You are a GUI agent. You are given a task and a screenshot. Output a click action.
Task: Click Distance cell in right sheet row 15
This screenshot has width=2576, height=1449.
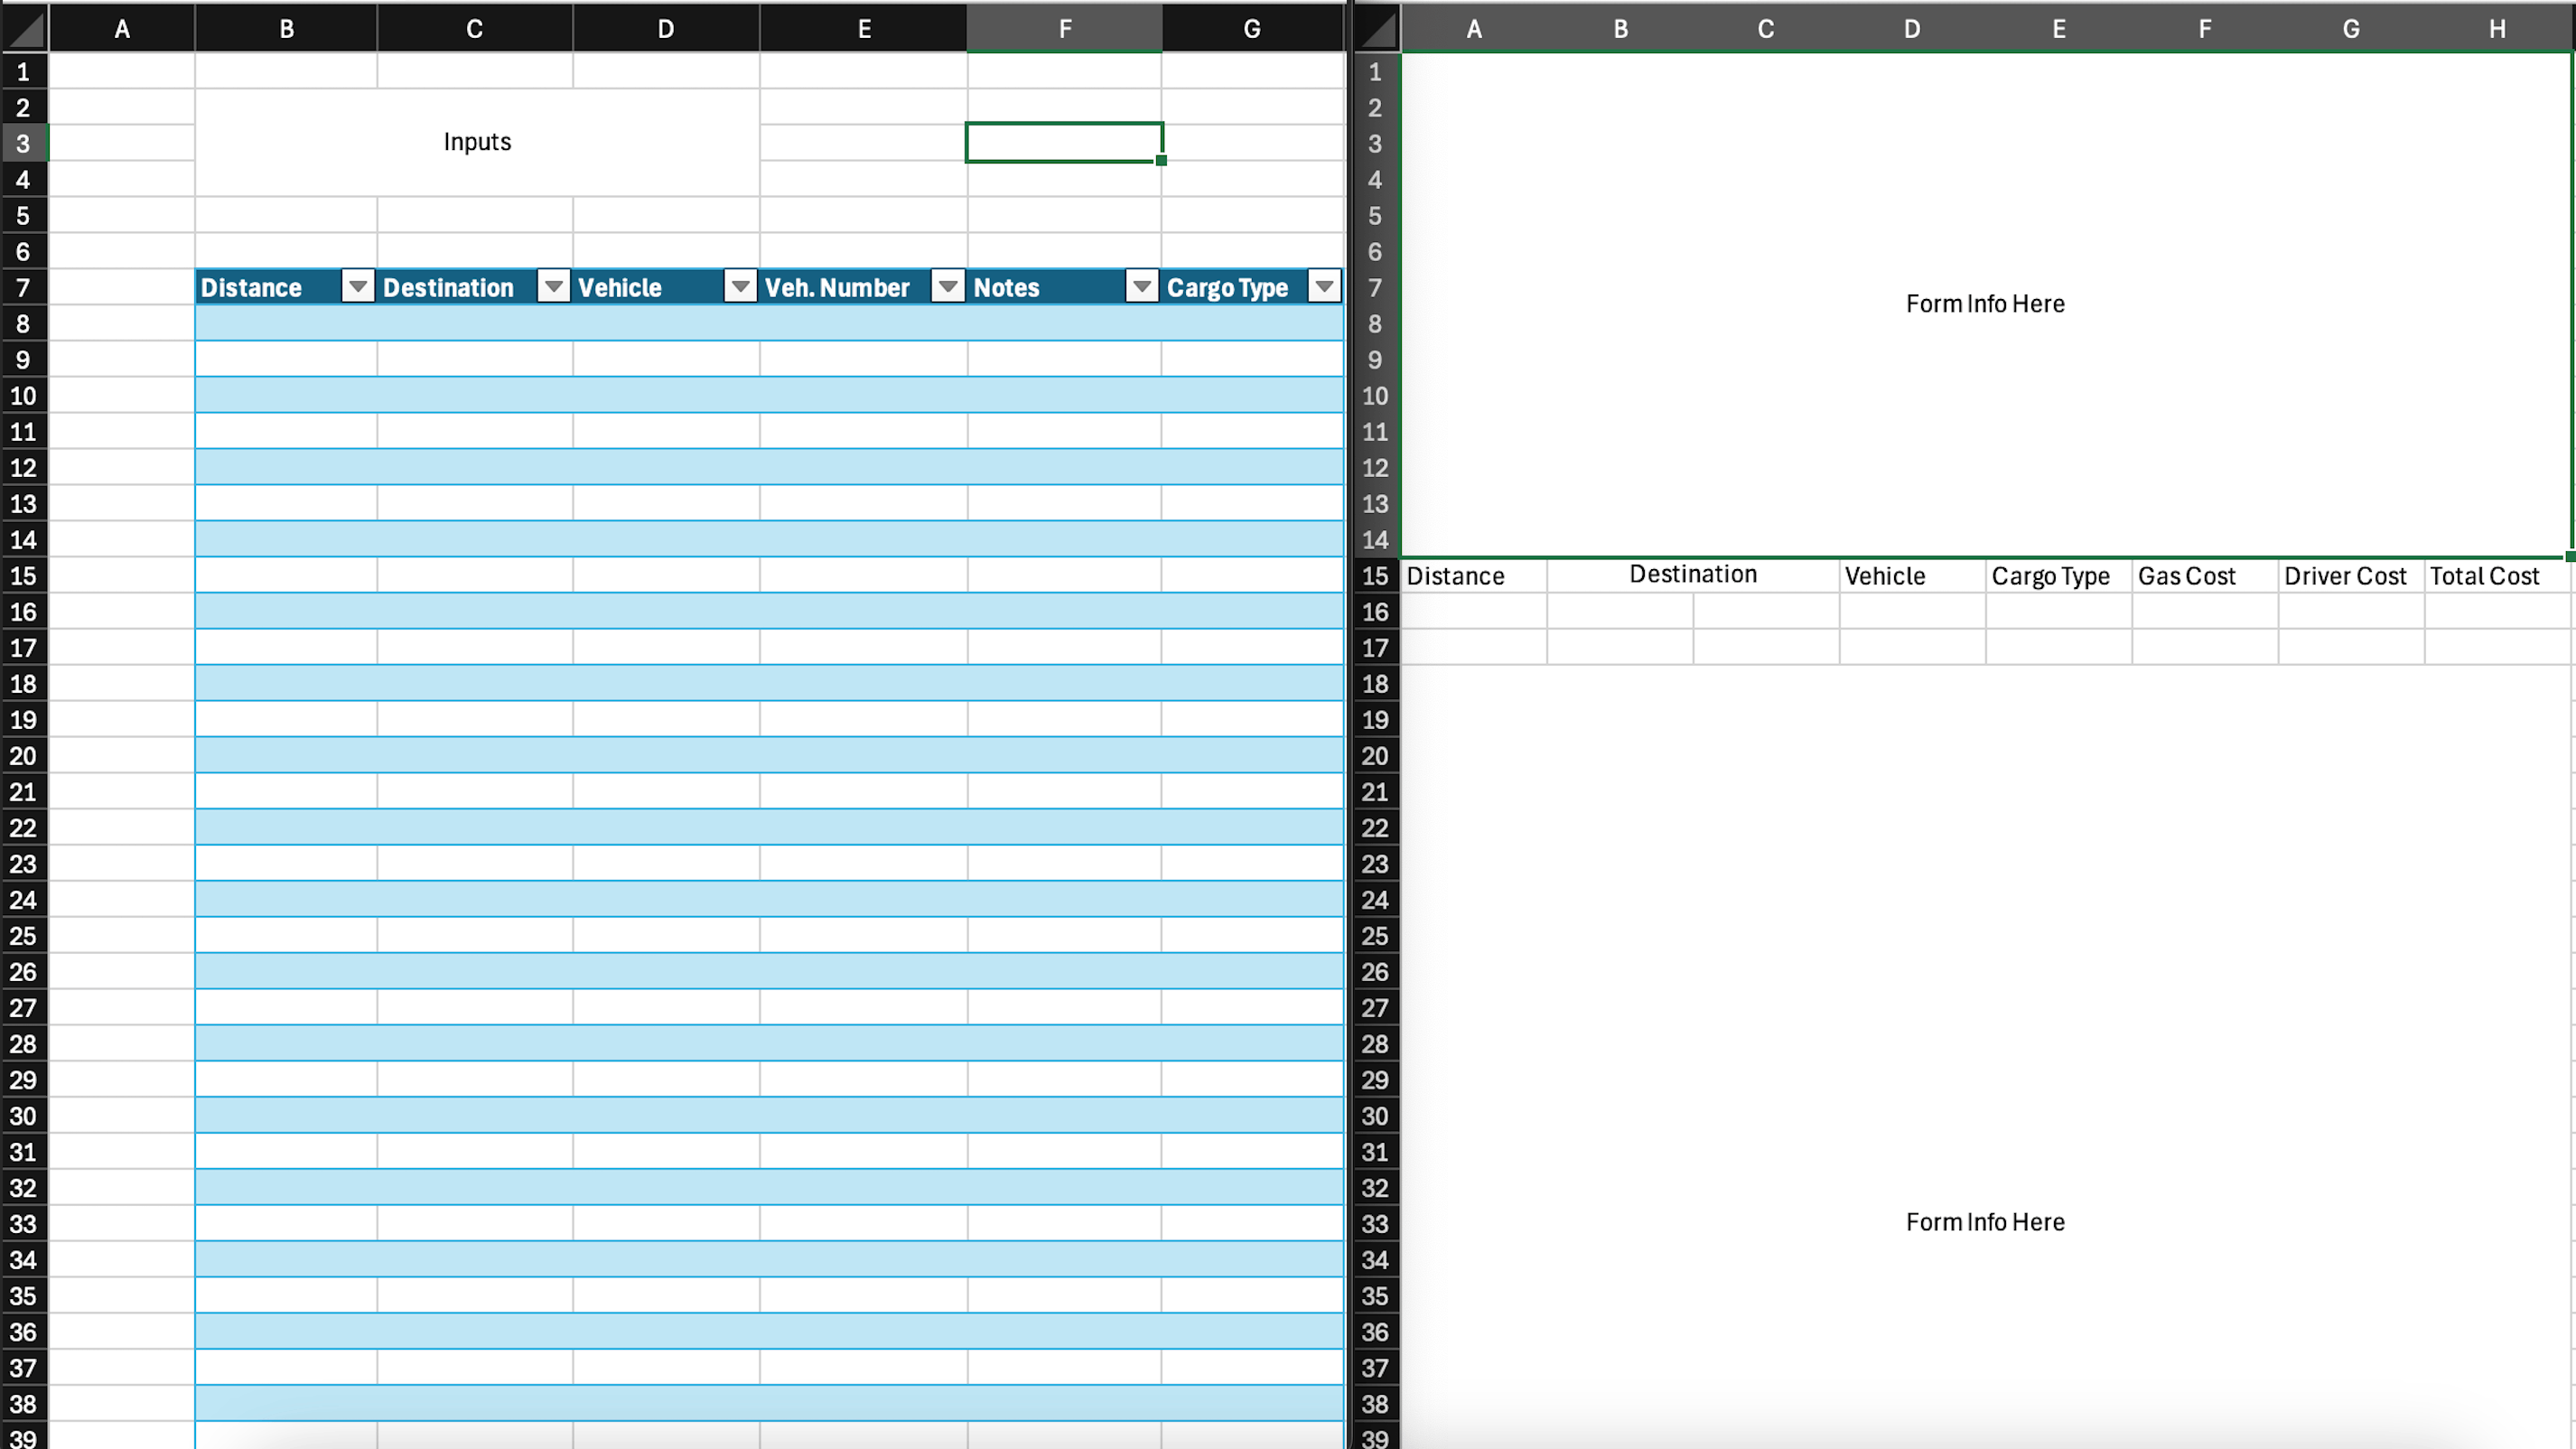point(1474,575)
